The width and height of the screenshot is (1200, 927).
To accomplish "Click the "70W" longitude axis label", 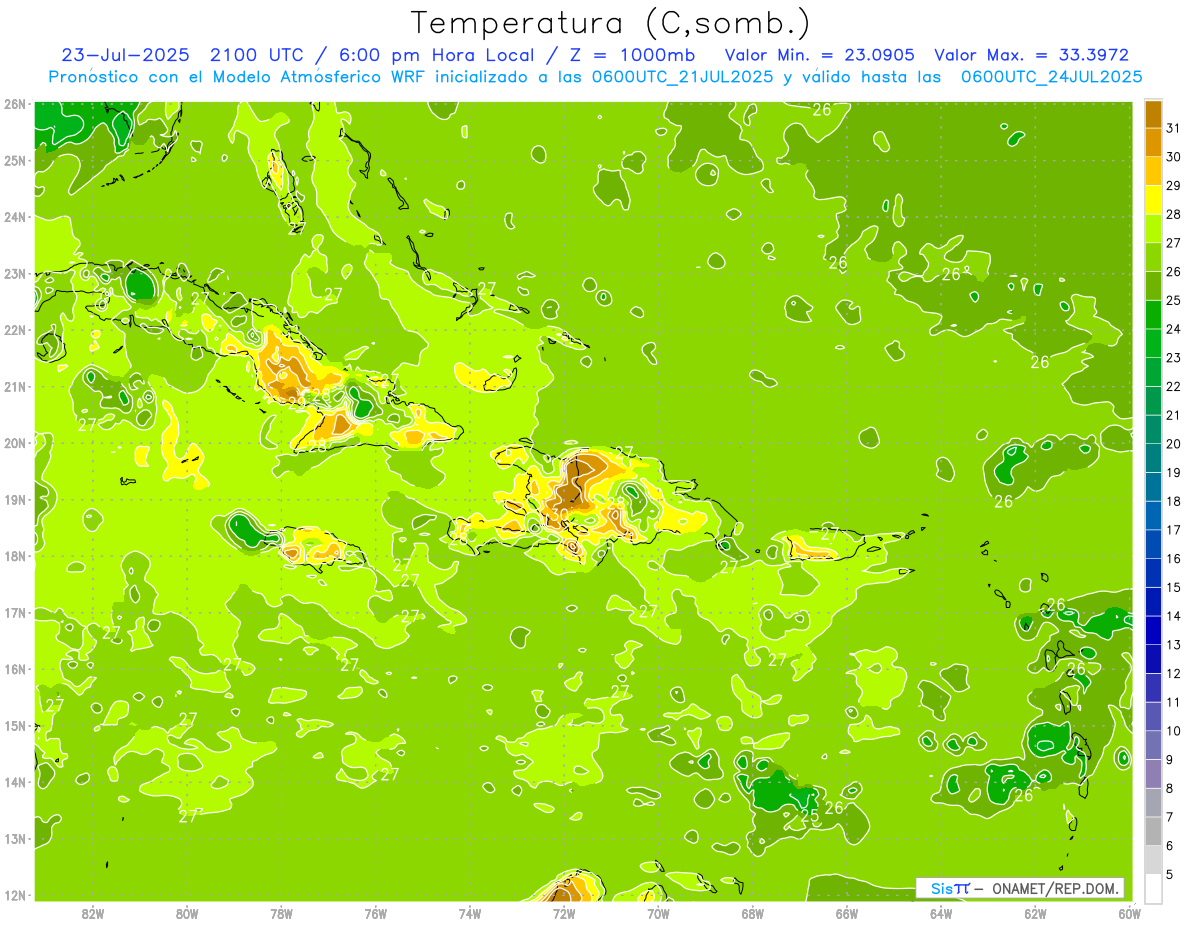I will [658, 913].
